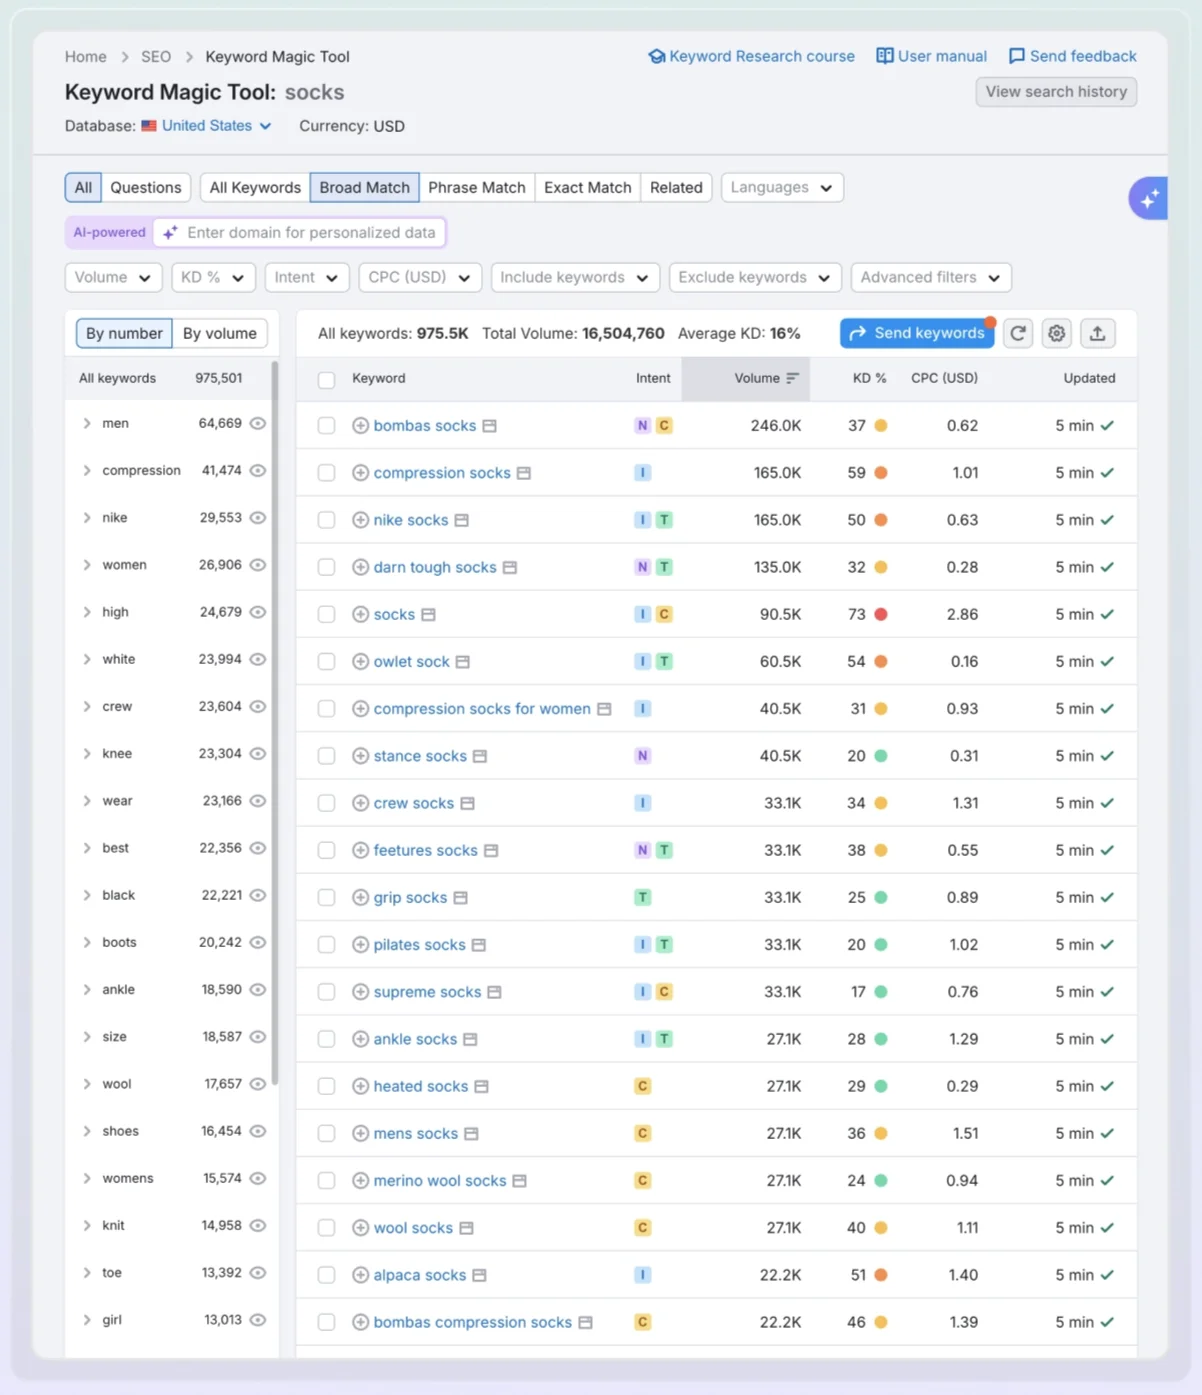Click the User manual book icon
Screen dimensions: 1202x1395
coord(885,56)
